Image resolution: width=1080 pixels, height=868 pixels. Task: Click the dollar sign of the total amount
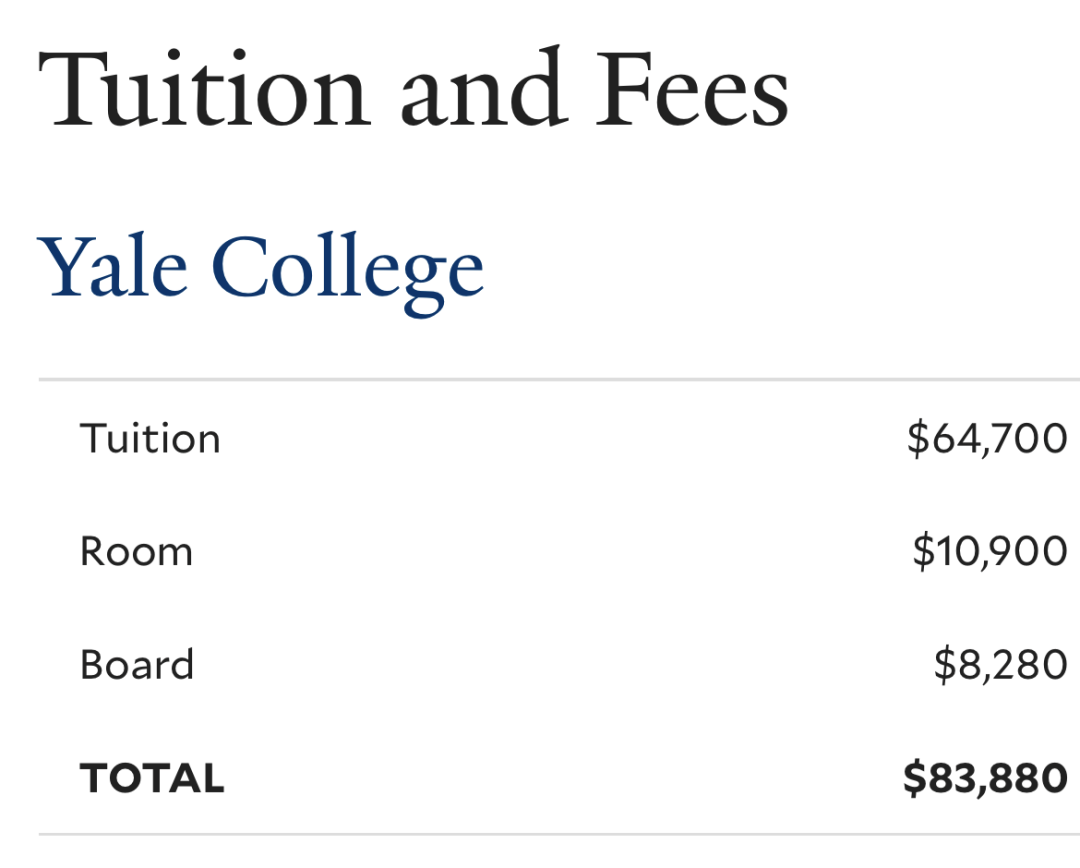pyautogui.click(x=915, y=778)
